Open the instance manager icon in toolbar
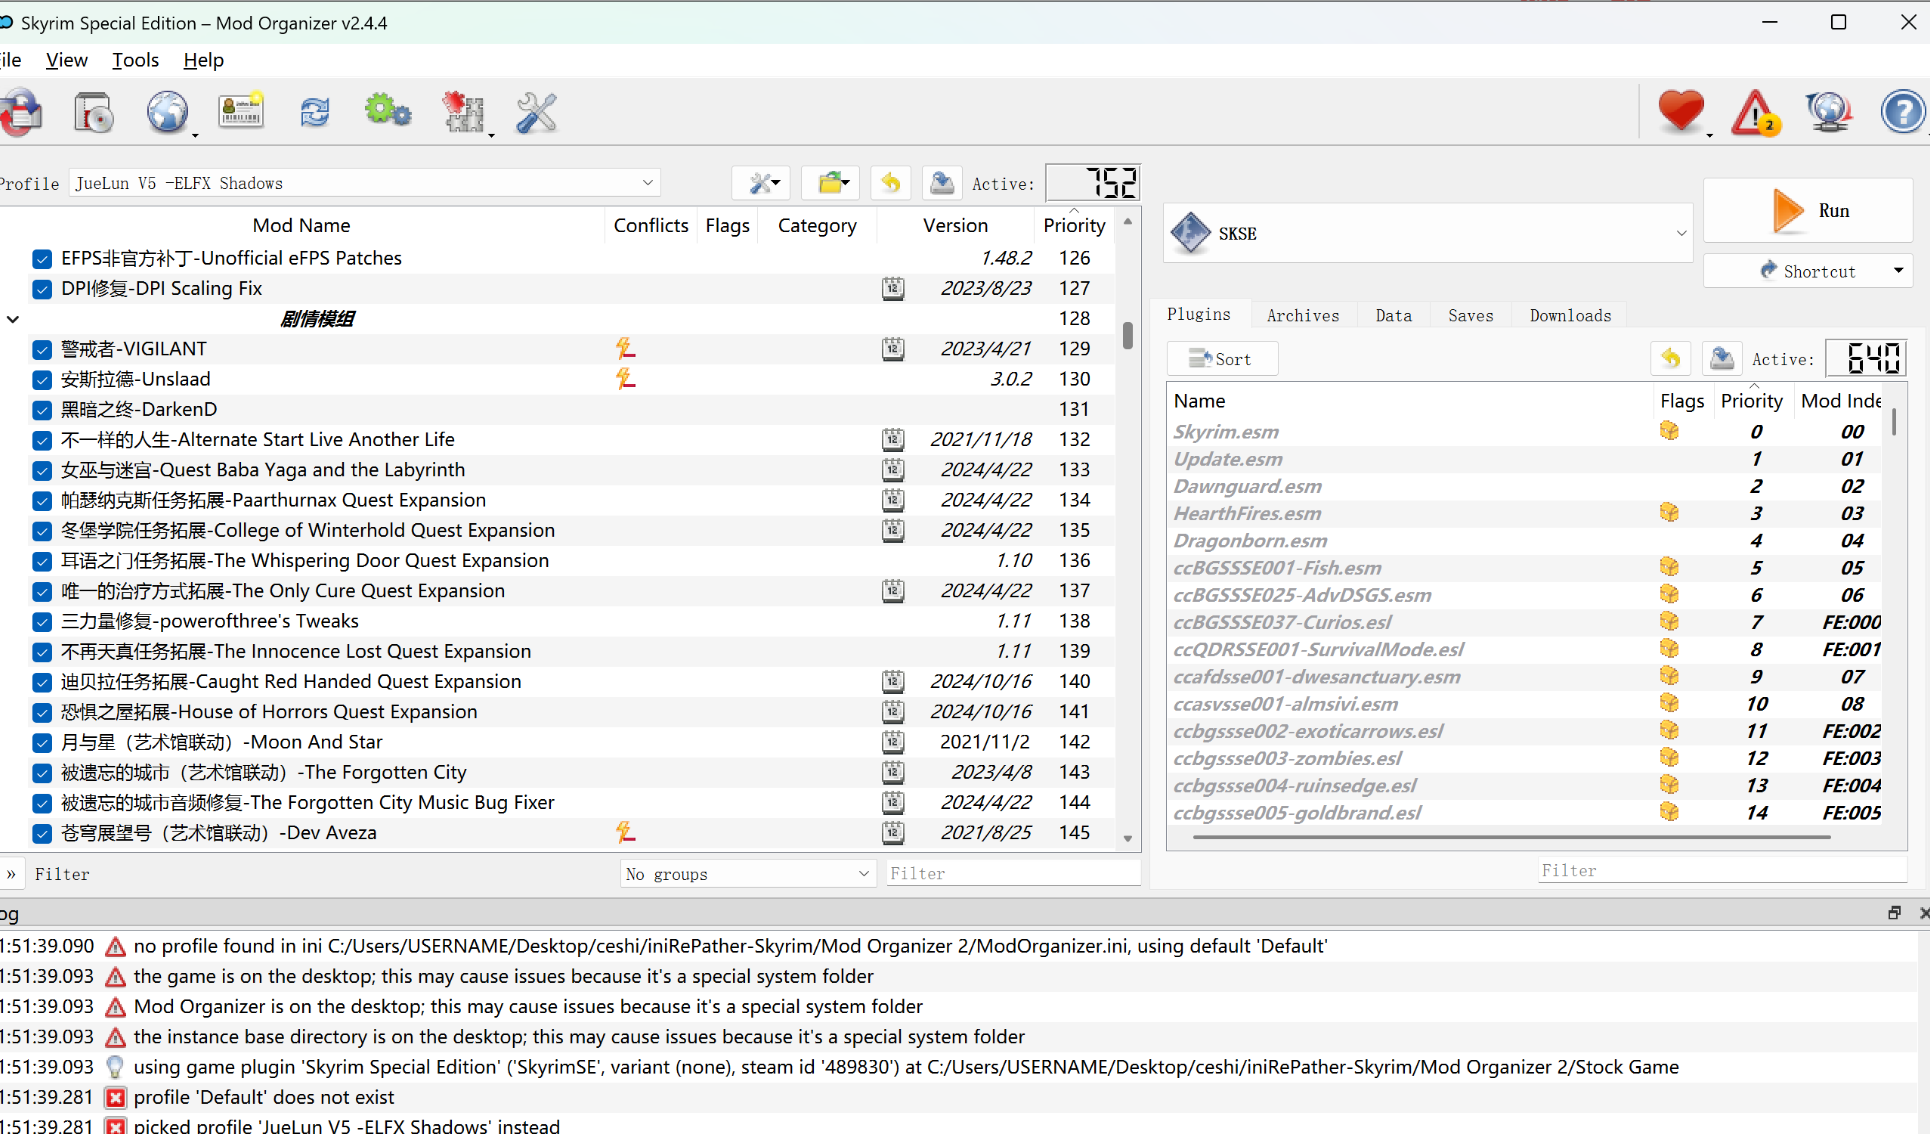Viewport: 1930px width, 1134px height. (x=21, y=112)
